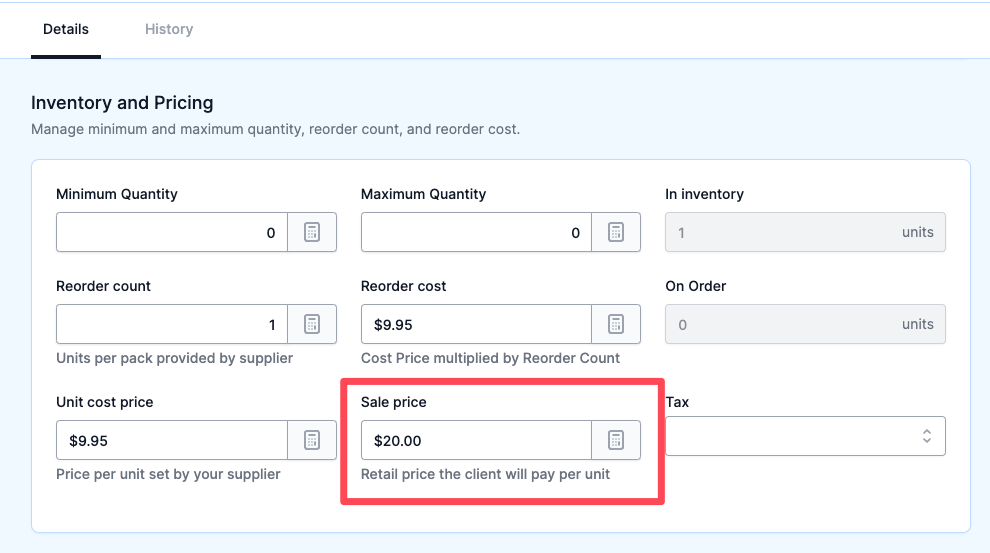This screenshot has width=990, height=553.
Task: Focus the Maximum Quantity input field
Action: (x=477, y=232)
